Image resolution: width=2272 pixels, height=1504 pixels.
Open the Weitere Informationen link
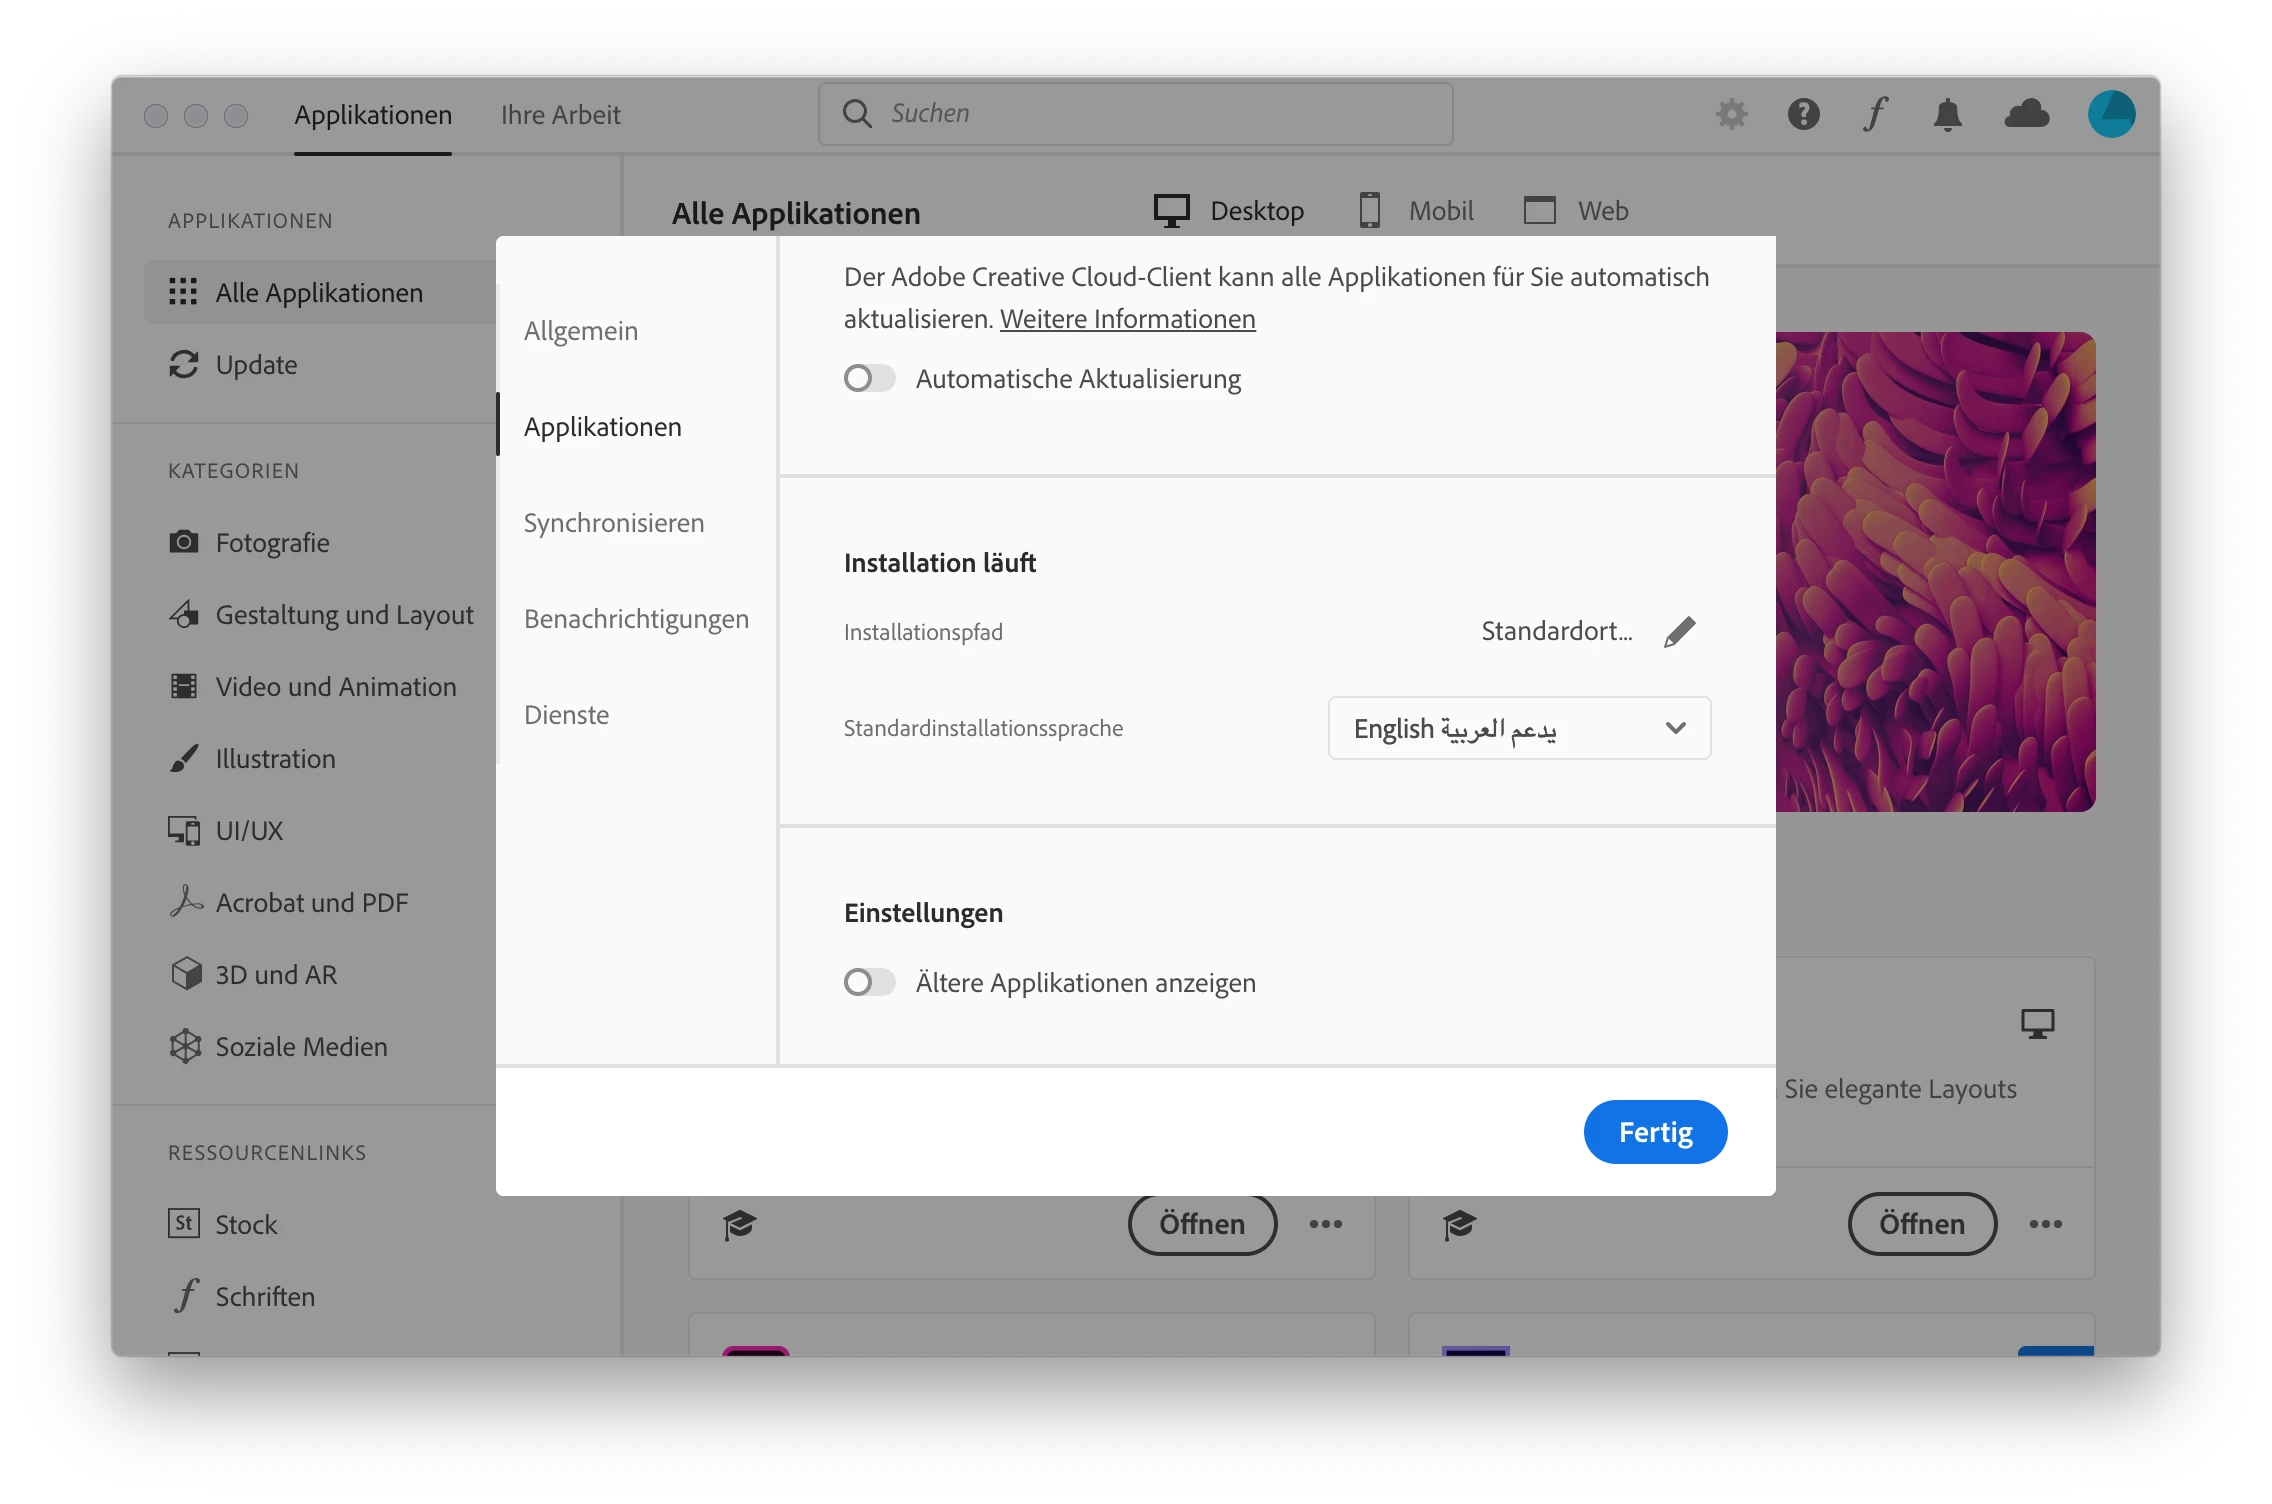click(x=1127, y=319)
